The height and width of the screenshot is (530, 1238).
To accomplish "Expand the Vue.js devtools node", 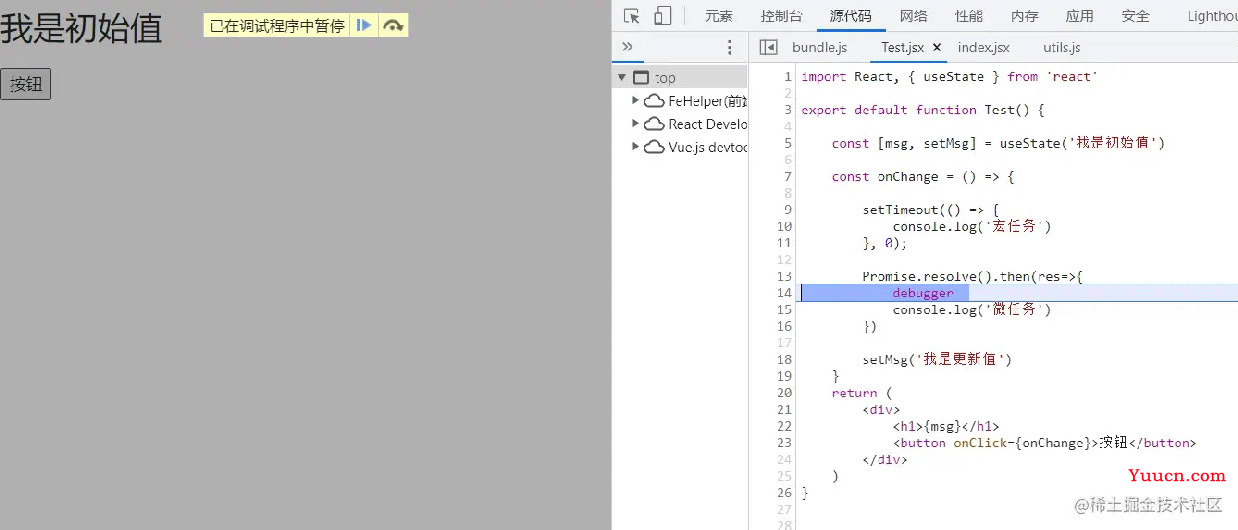I will 635,146.
